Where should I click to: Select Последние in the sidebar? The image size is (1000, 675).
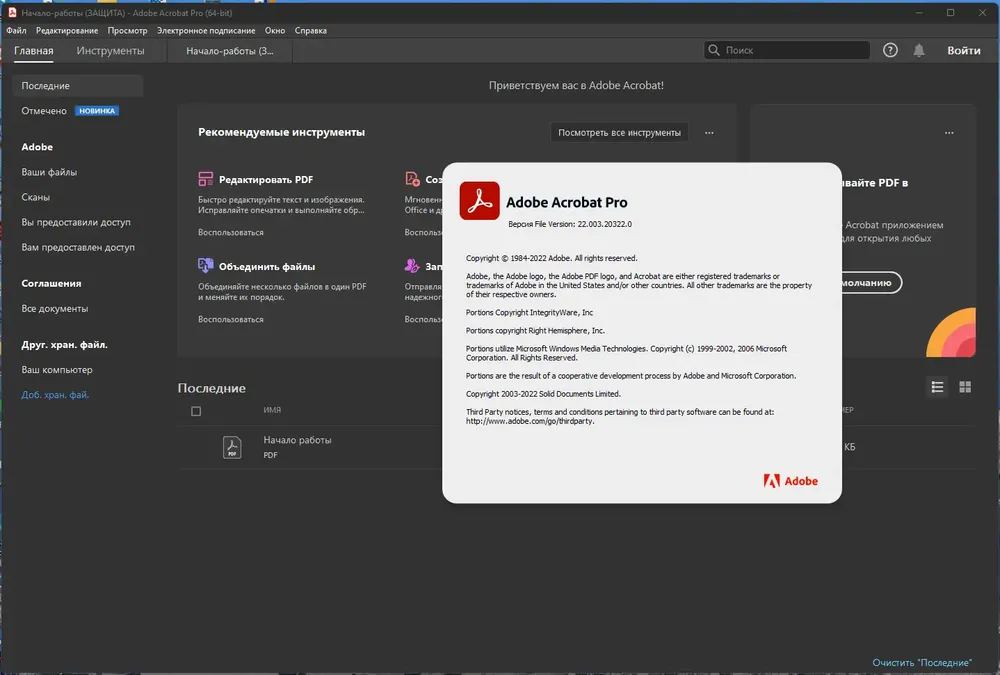coord(77,85)
